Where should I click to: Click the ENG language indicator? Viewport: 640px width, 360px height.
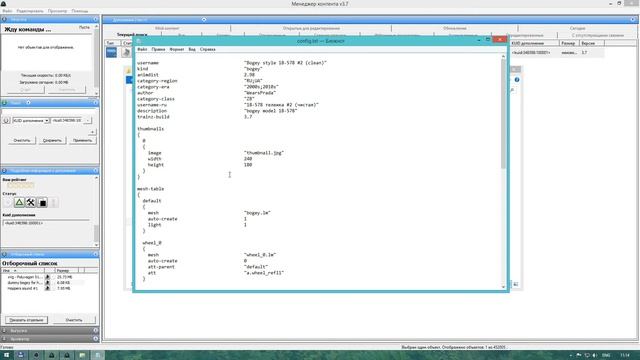pos(606,355)
